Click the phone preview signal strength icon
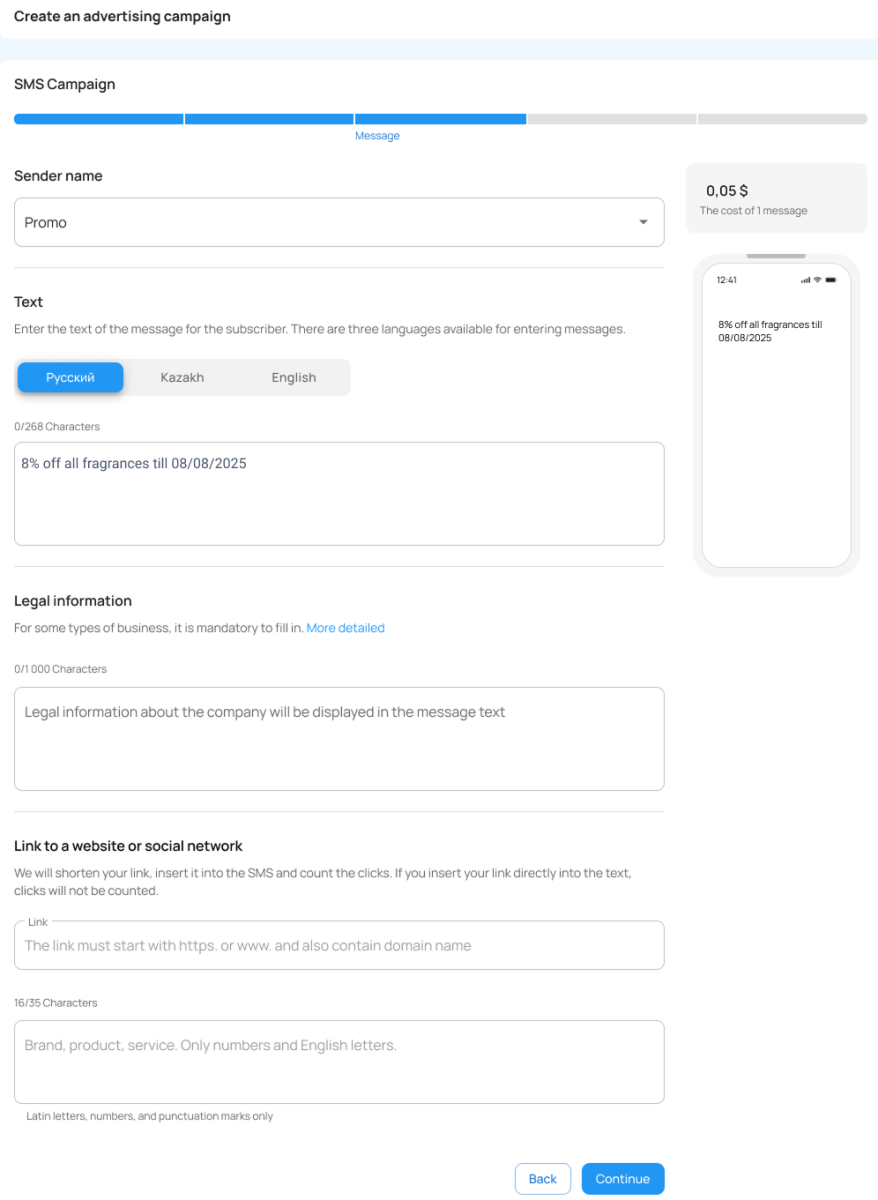 point(805,280)
